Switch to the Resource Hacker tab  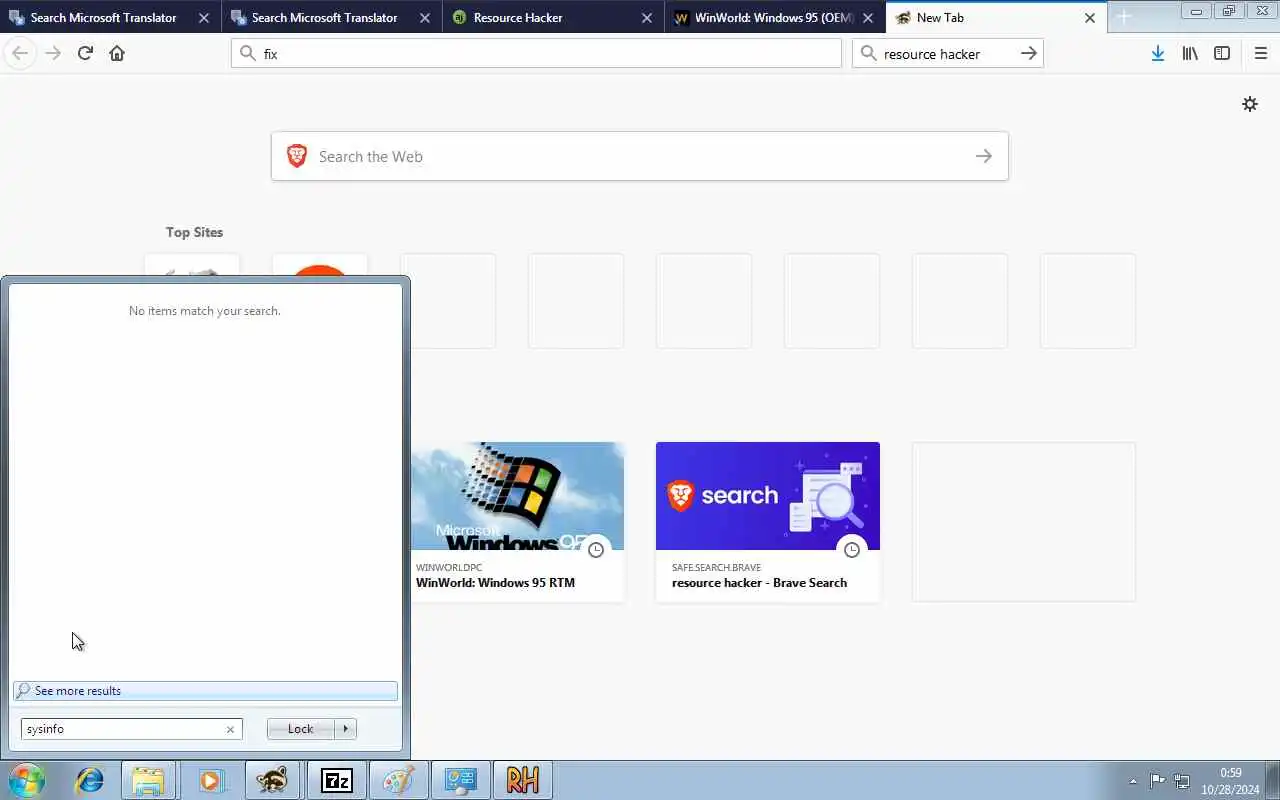click(x=552, y=18)
